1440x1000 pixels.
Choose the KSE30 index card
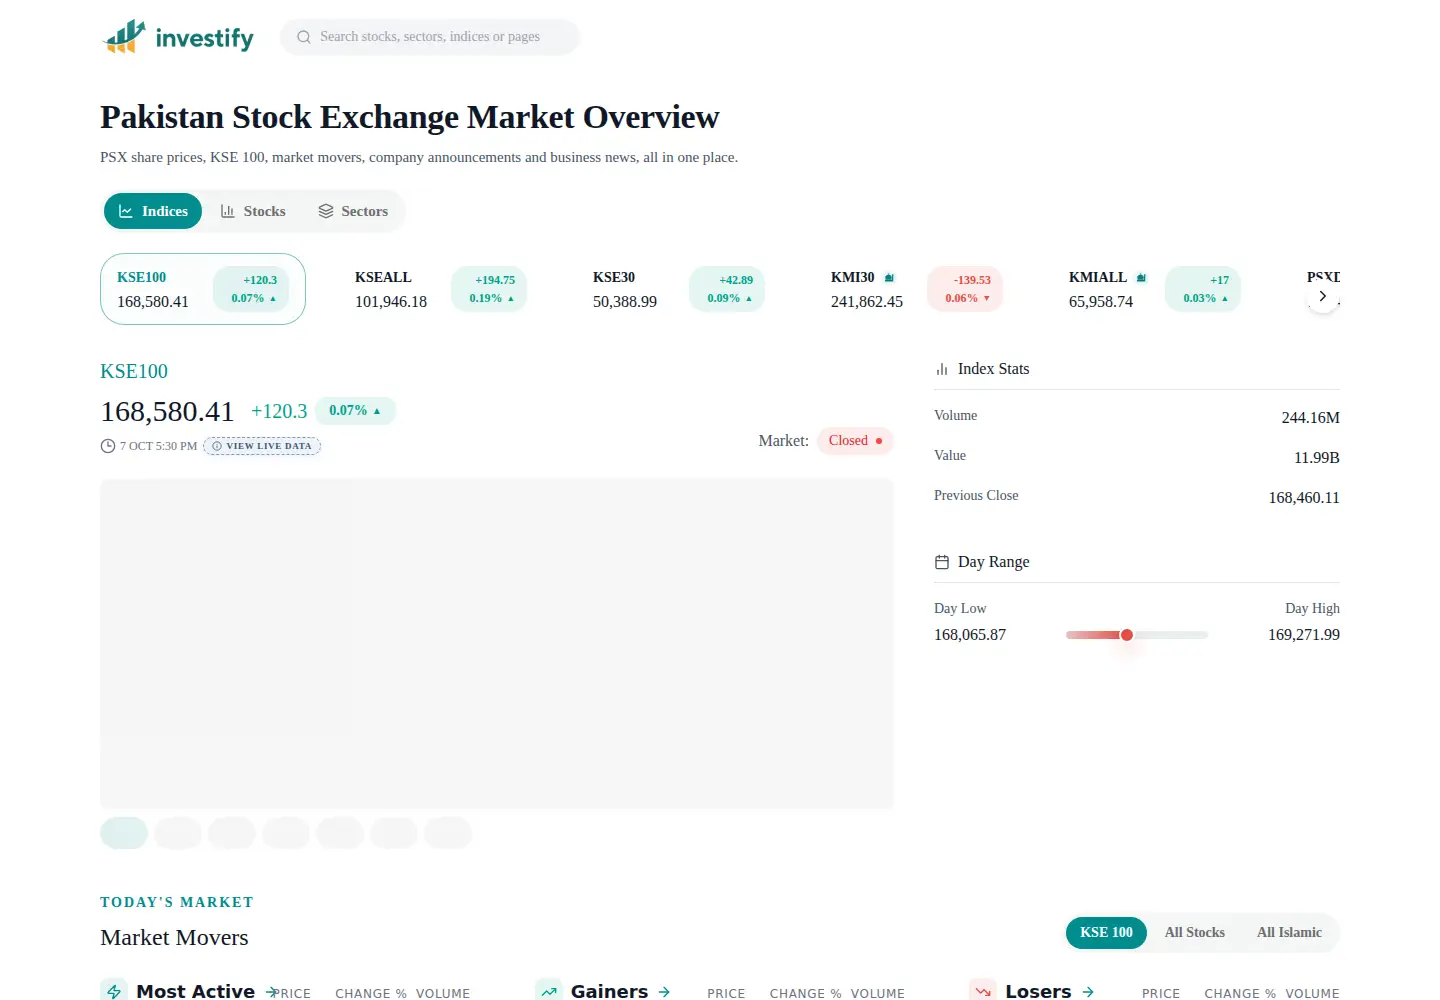[679, 289]
